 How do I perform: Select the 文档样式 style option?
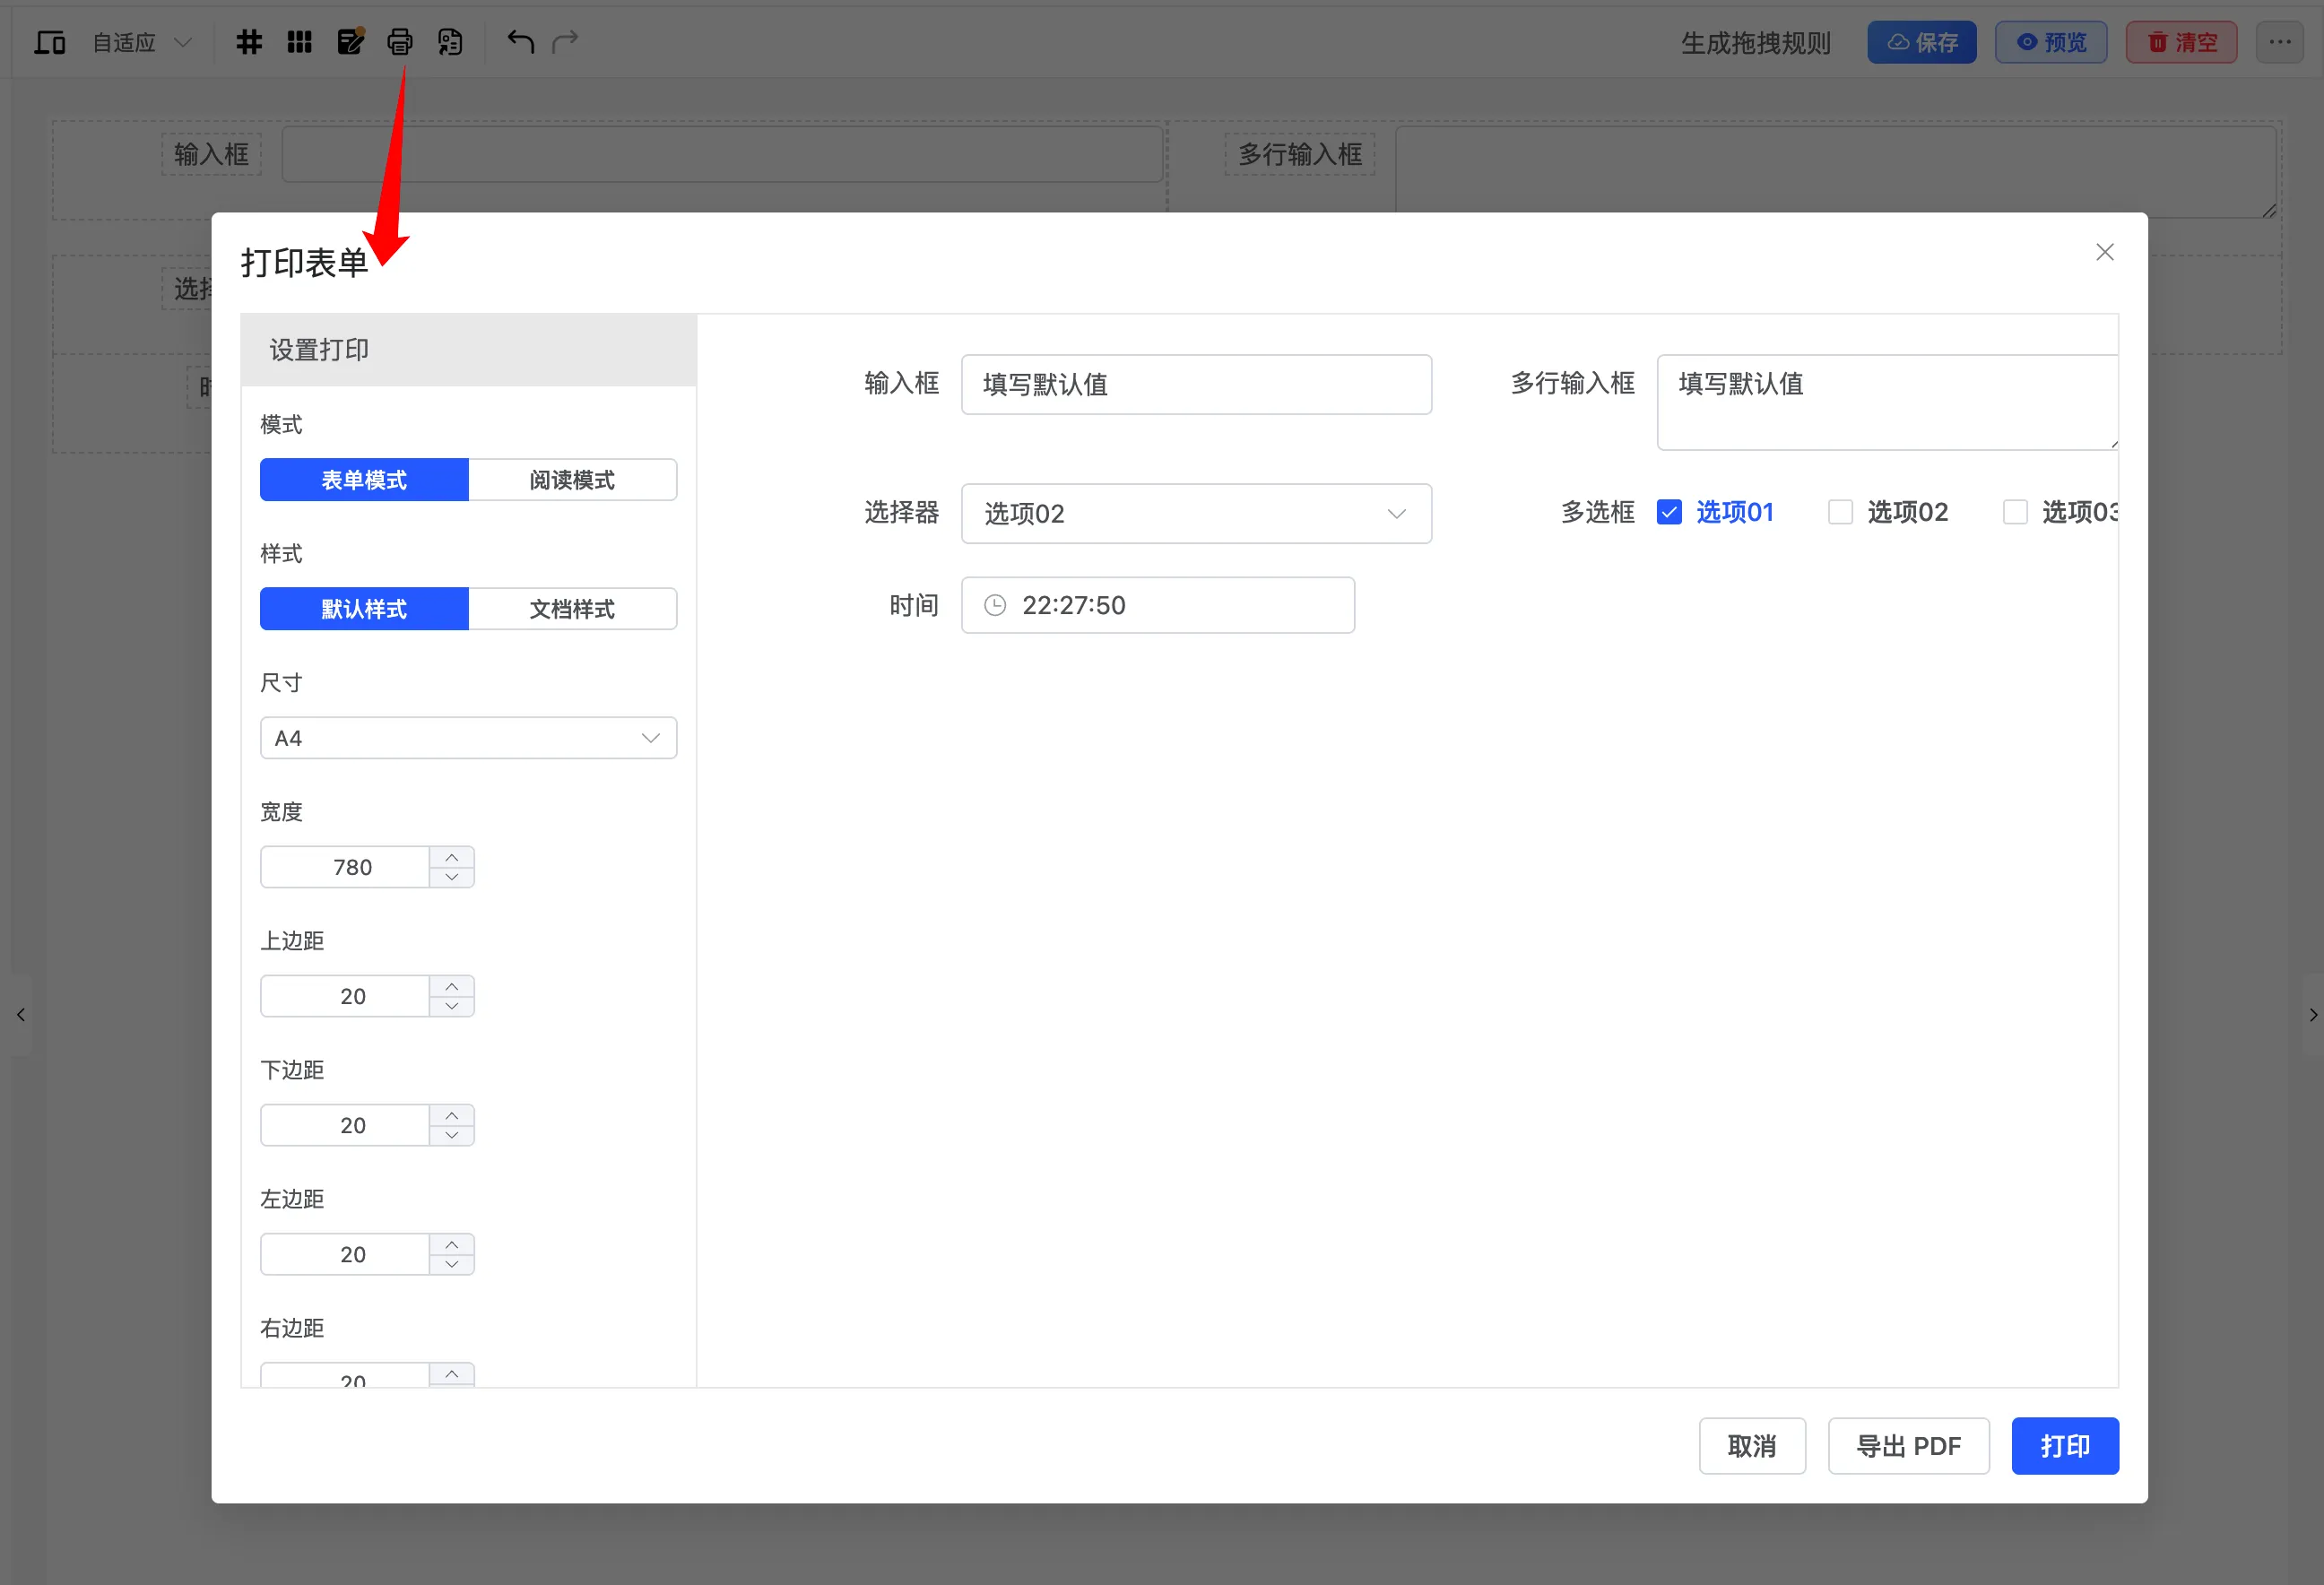pos(572,608)
